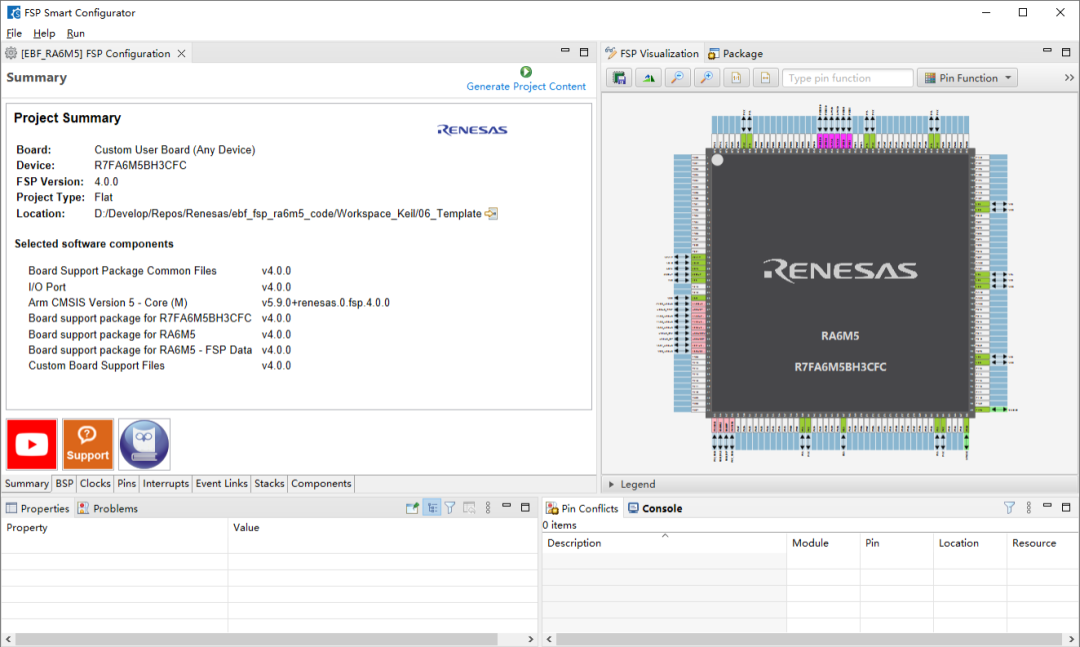The image size is (1080, 647).
Task: Click the fit-to-page 1:1 package view icon
Action: click(736, 78)
